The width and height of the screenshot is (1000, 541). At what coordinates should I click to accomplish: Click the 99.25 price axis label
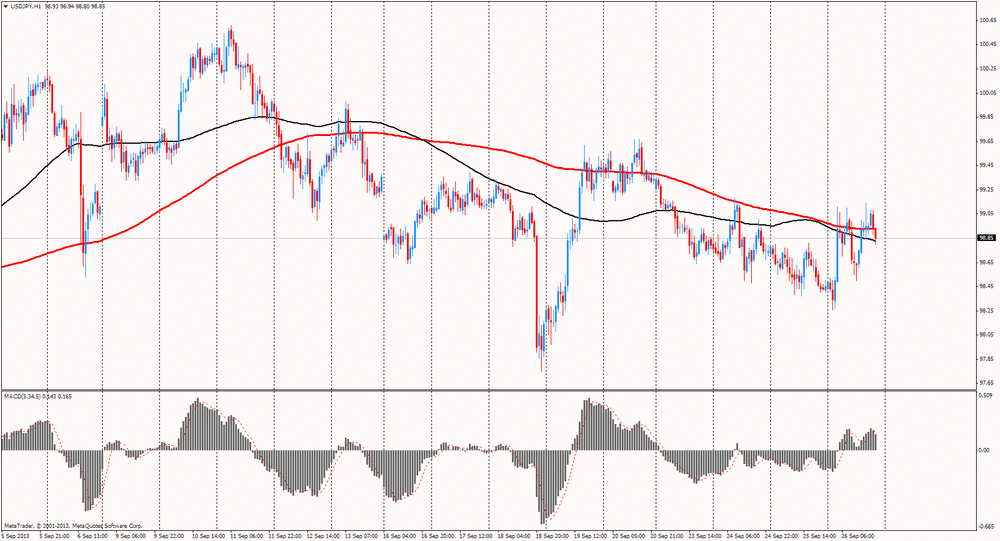pos(988,189)
